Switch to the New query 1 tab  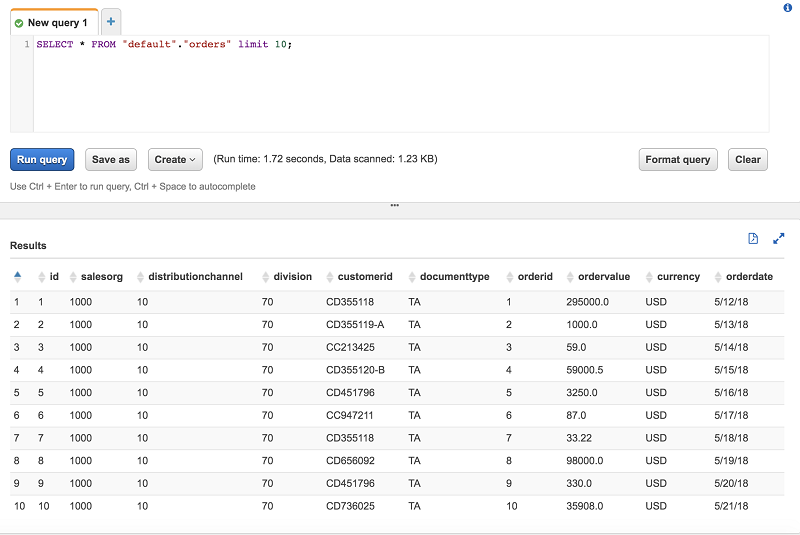[56, 22]
